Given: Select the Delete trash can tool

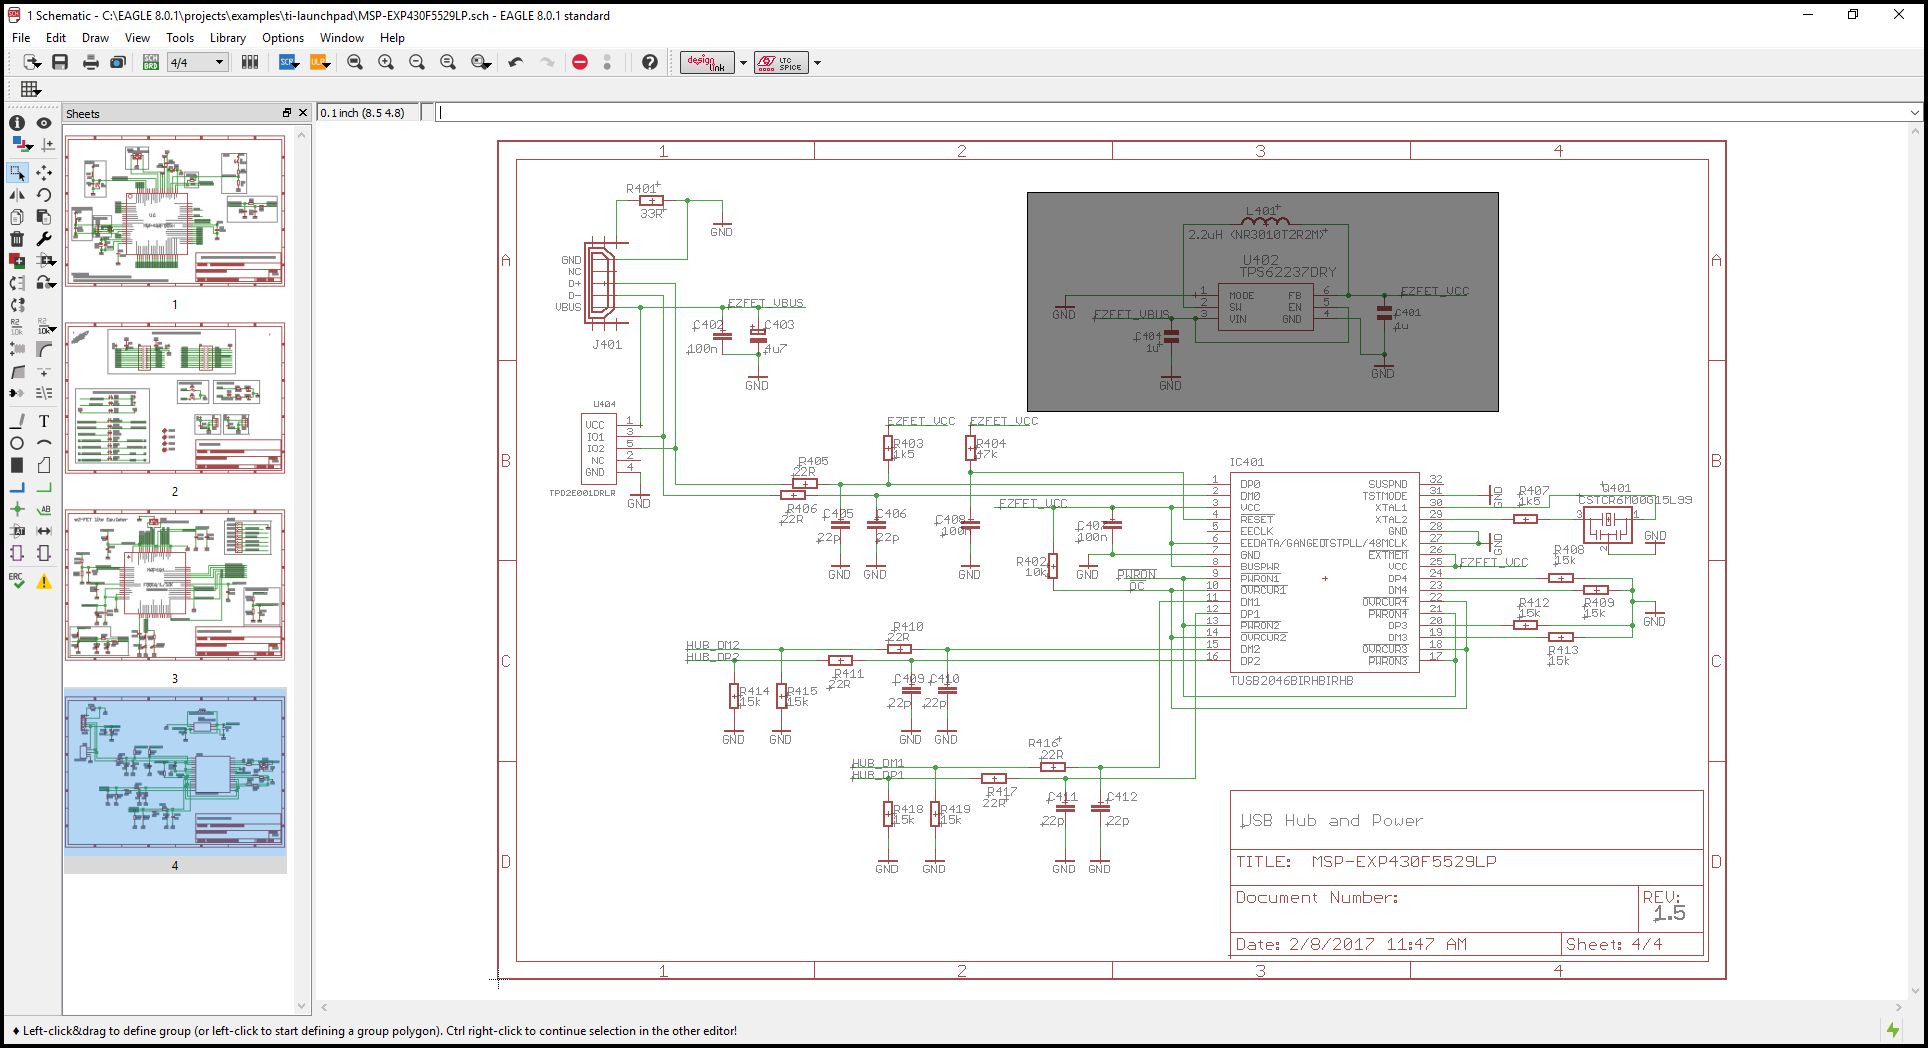Looking at the screenshot, I should click(17, 239).
